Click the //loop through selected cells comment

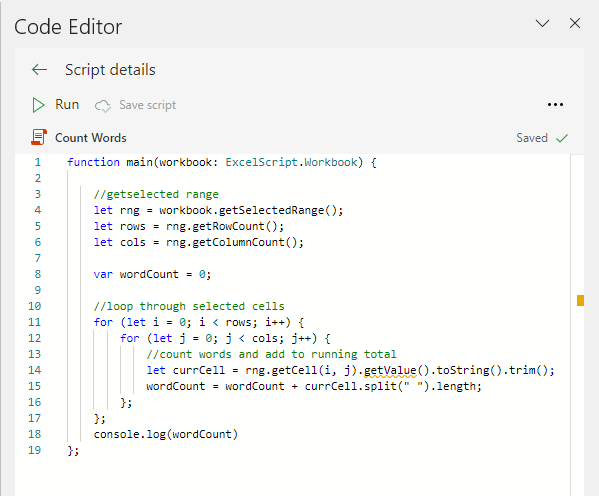click(189, 306)
